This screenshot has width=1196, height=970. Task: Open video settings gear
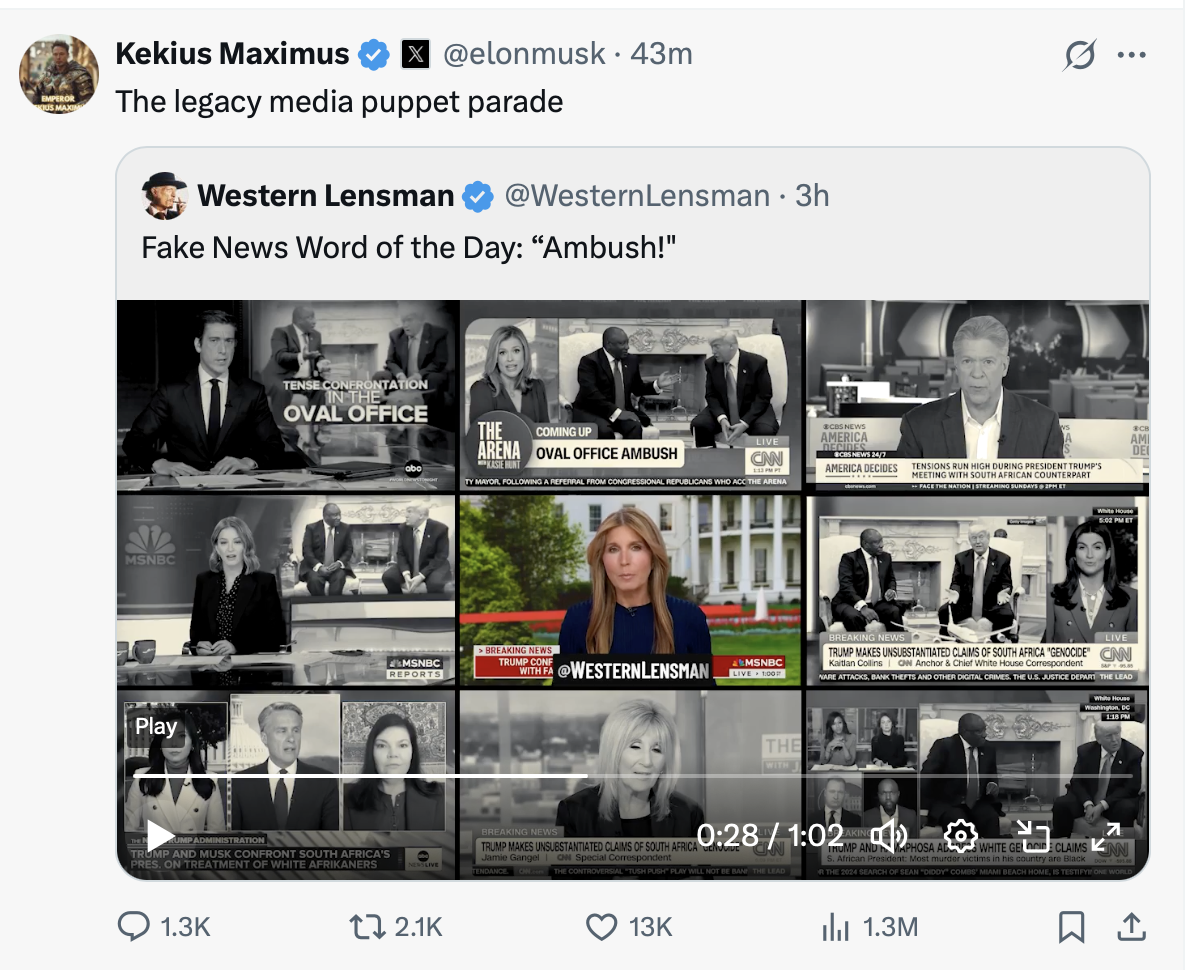(x=961, y=836)
